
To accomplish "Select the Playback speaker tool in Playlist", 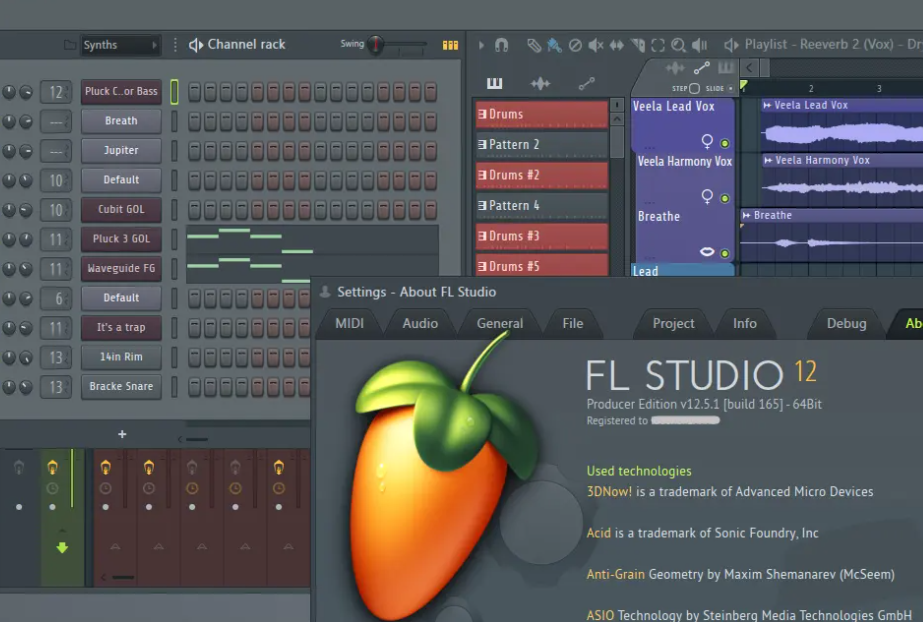I will point(699,45).
